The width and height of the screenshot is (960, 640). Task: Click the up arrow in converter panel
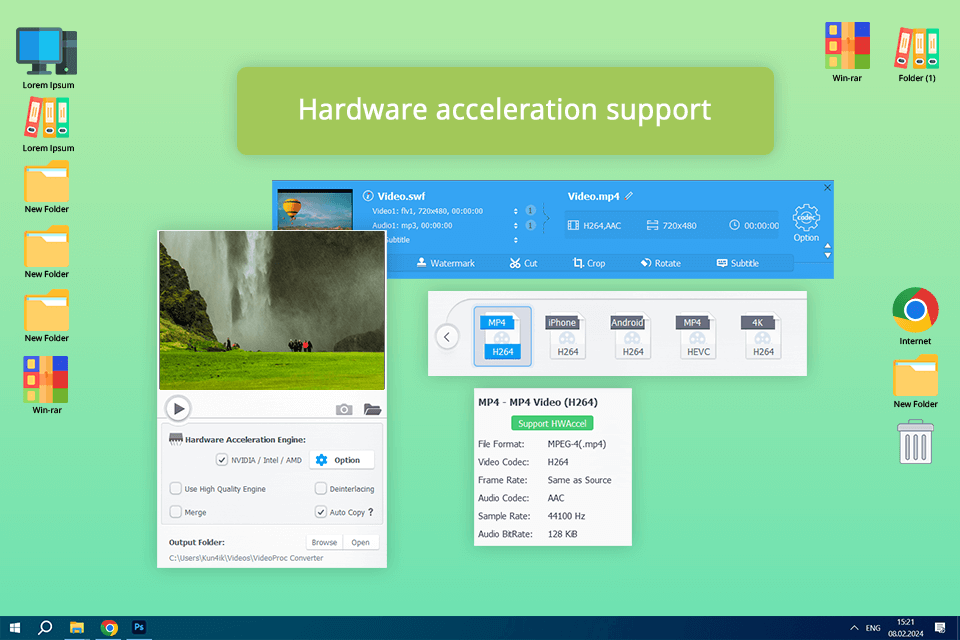tap(827, 246)
